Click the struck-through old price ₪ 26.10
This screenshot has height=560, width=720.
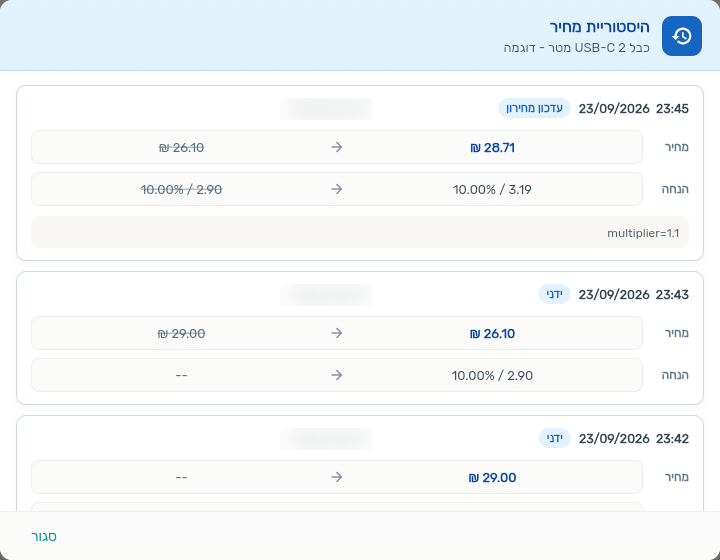click(x=181, y=148)
